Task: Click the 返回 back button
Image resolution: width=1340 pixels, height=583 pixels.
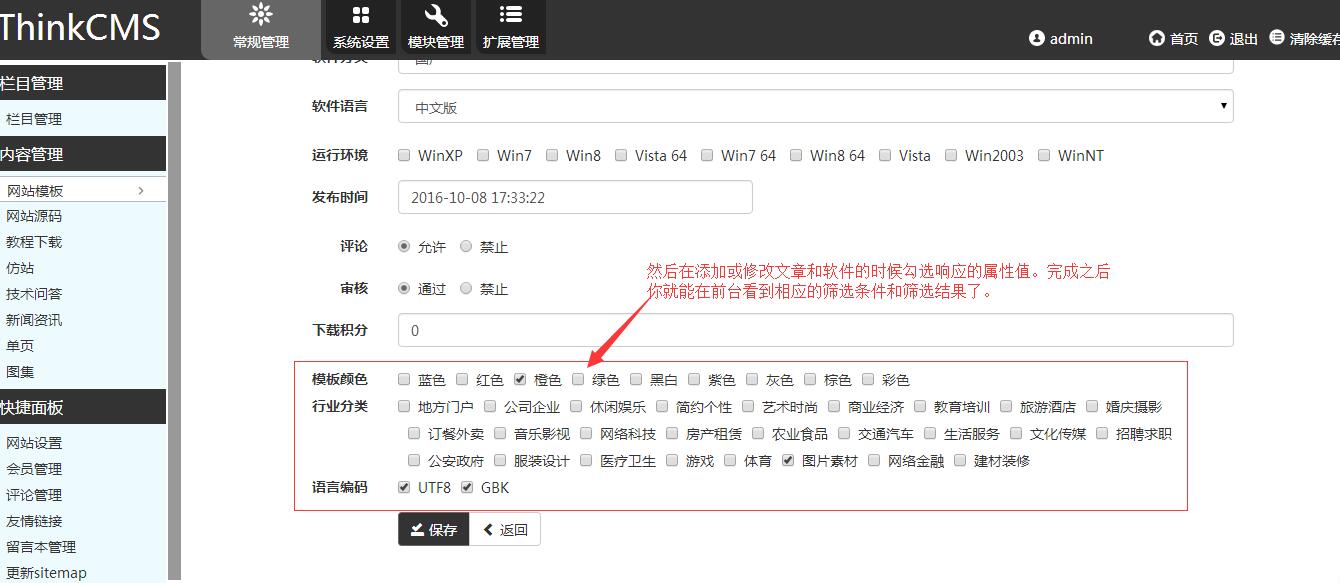Action: coord(505,529)
